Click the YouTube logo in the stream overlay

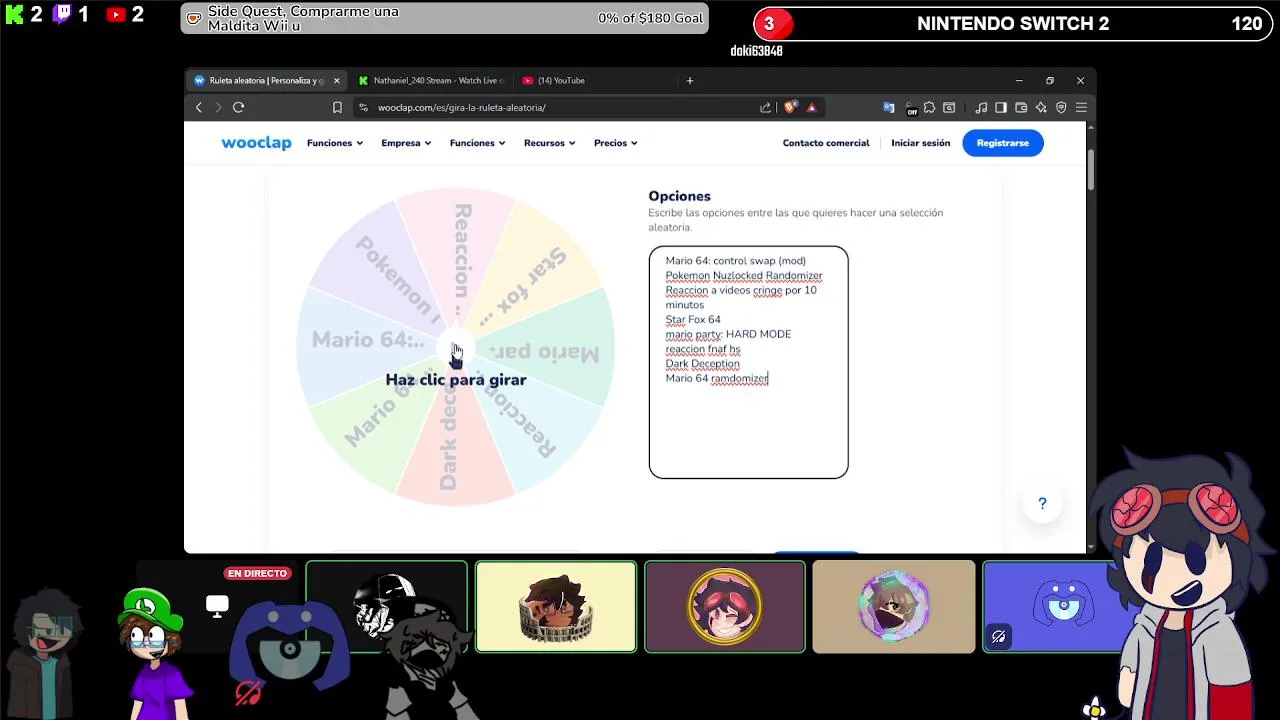(x=116, y=14)
